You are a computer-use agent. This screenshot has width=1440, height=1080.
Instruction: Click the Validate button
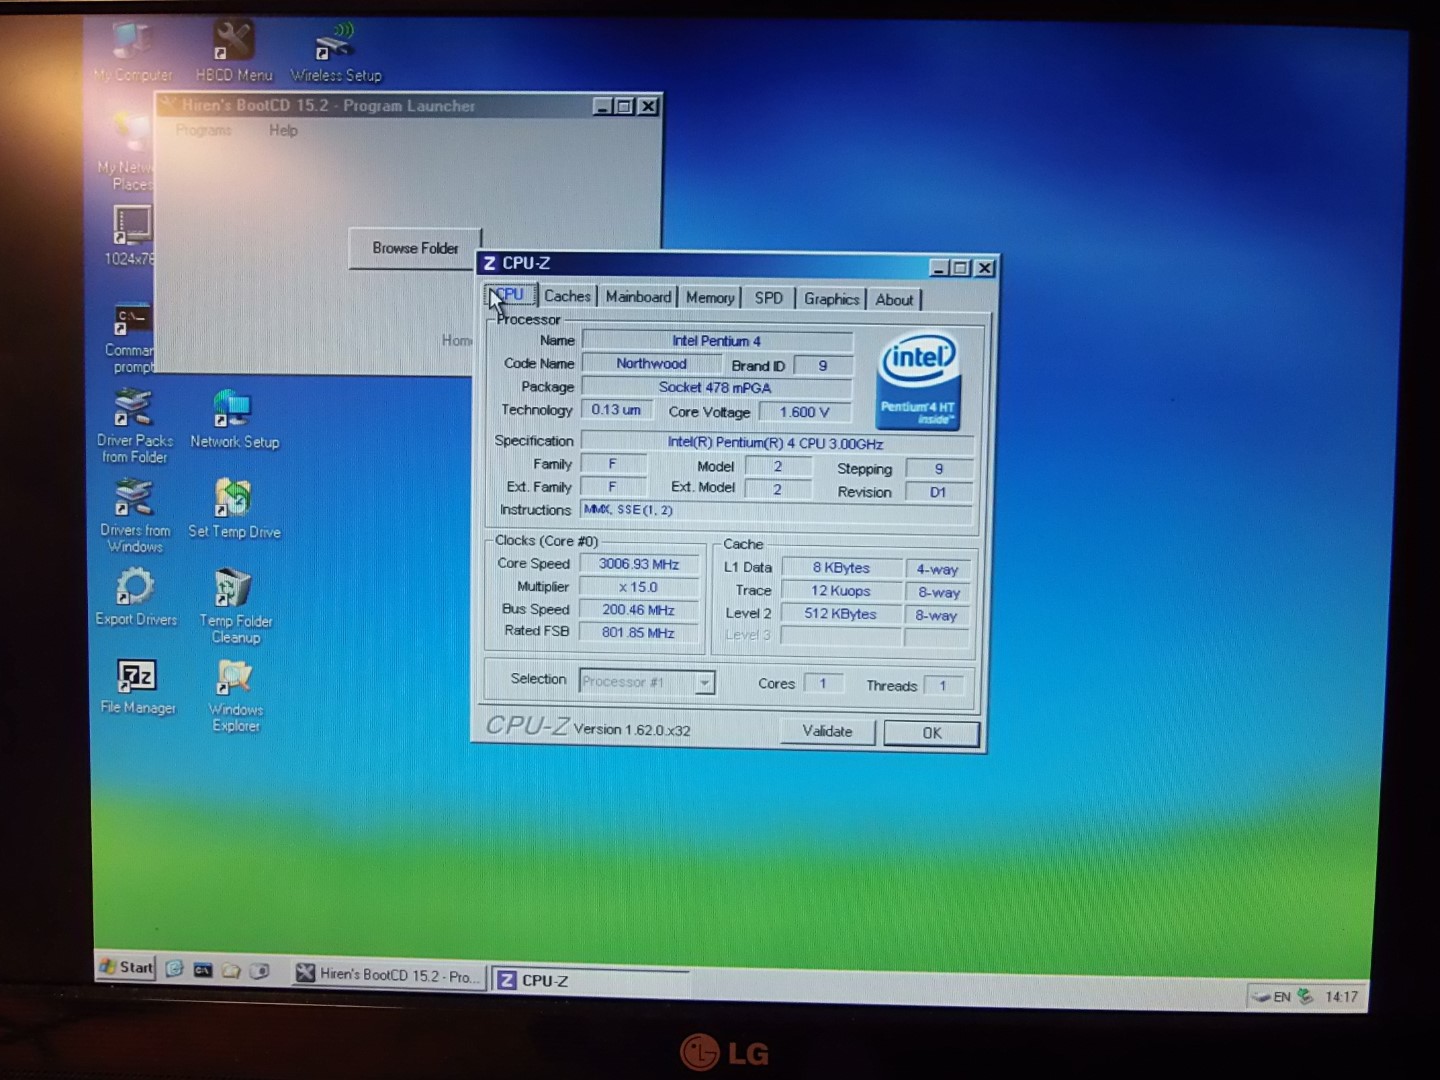click(828, 731)
